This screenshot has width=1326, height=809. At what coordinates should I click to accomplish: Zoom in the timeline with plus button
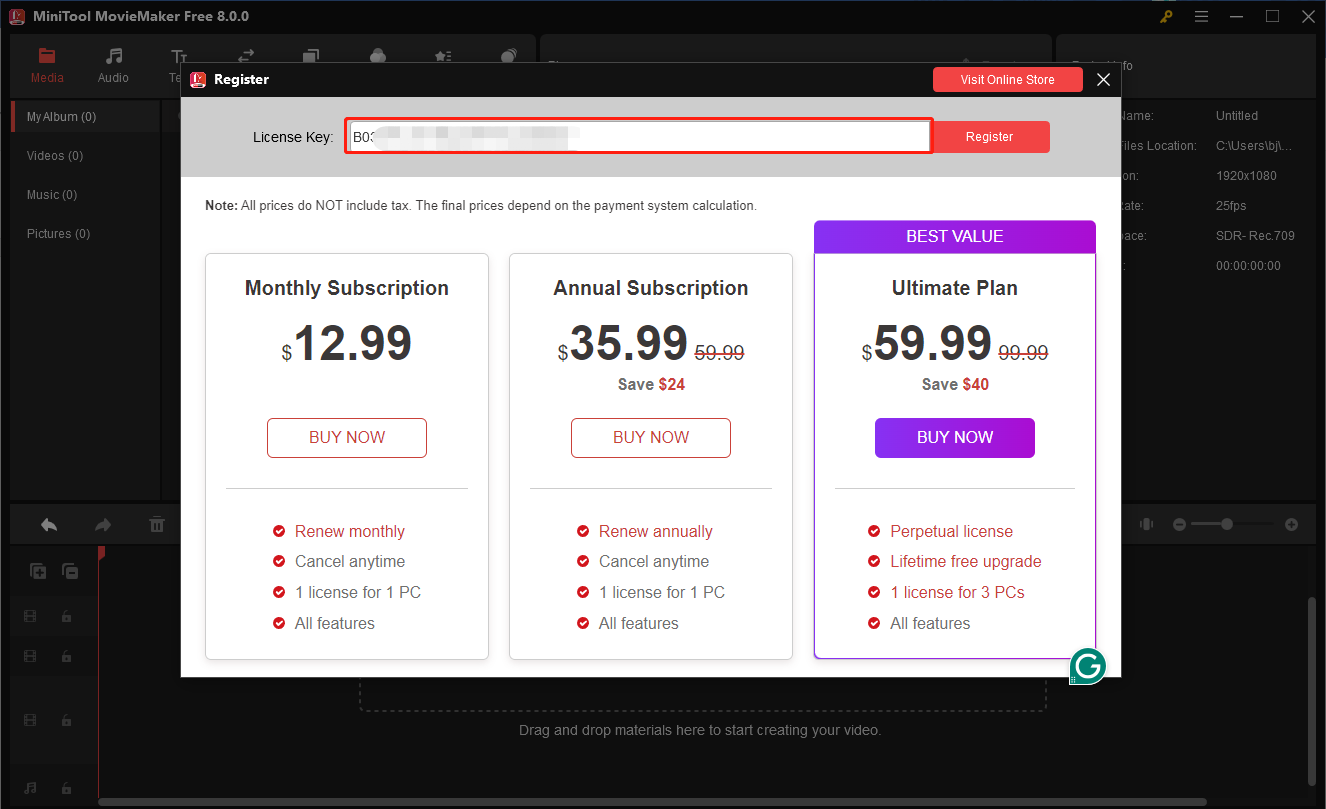click(x=1291, y=524)
